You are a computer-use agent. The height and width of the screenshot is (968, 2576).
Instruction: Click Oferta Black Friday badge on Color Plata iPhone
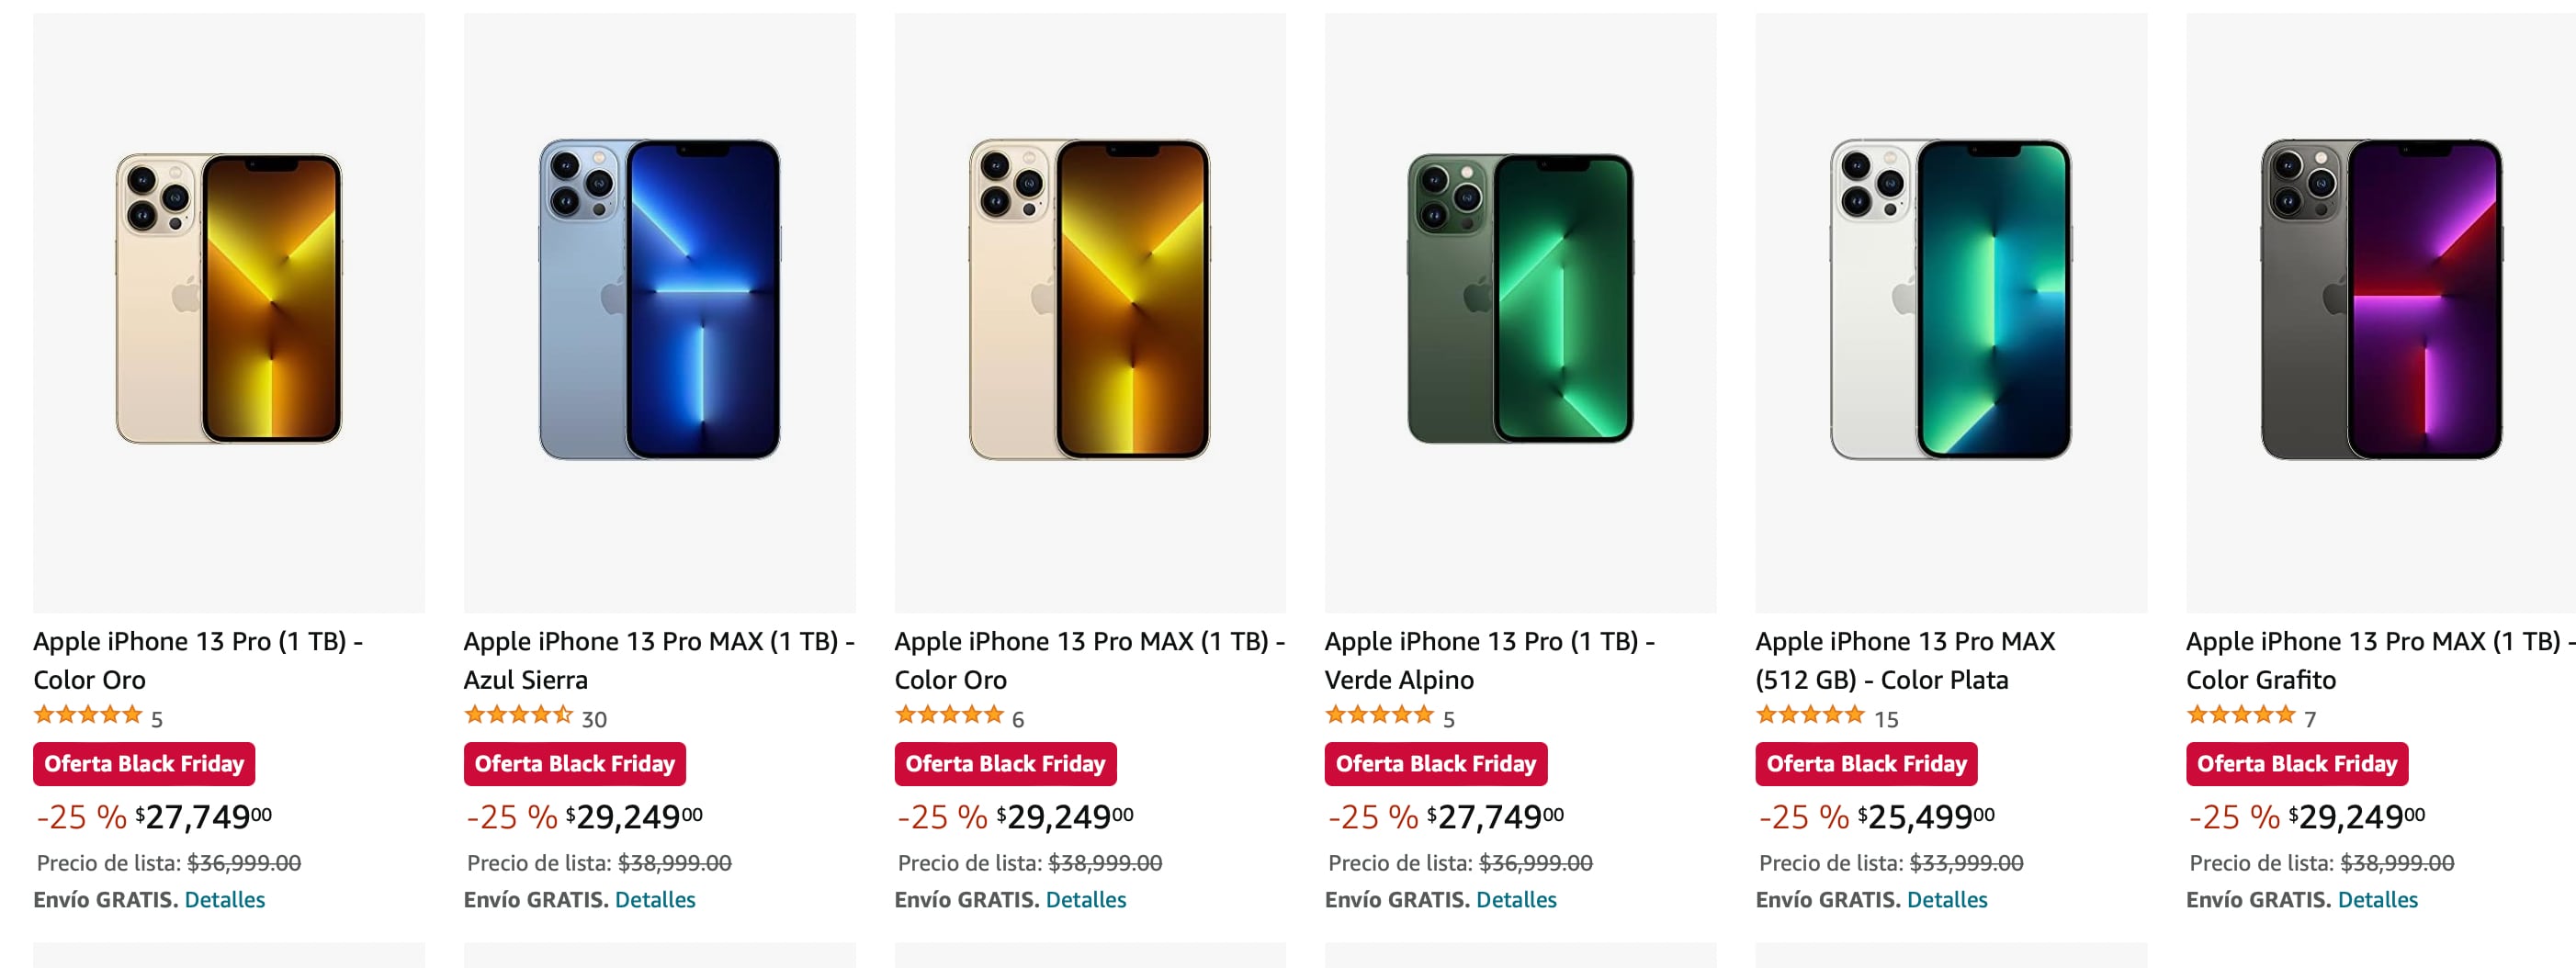coord(1866,764)
